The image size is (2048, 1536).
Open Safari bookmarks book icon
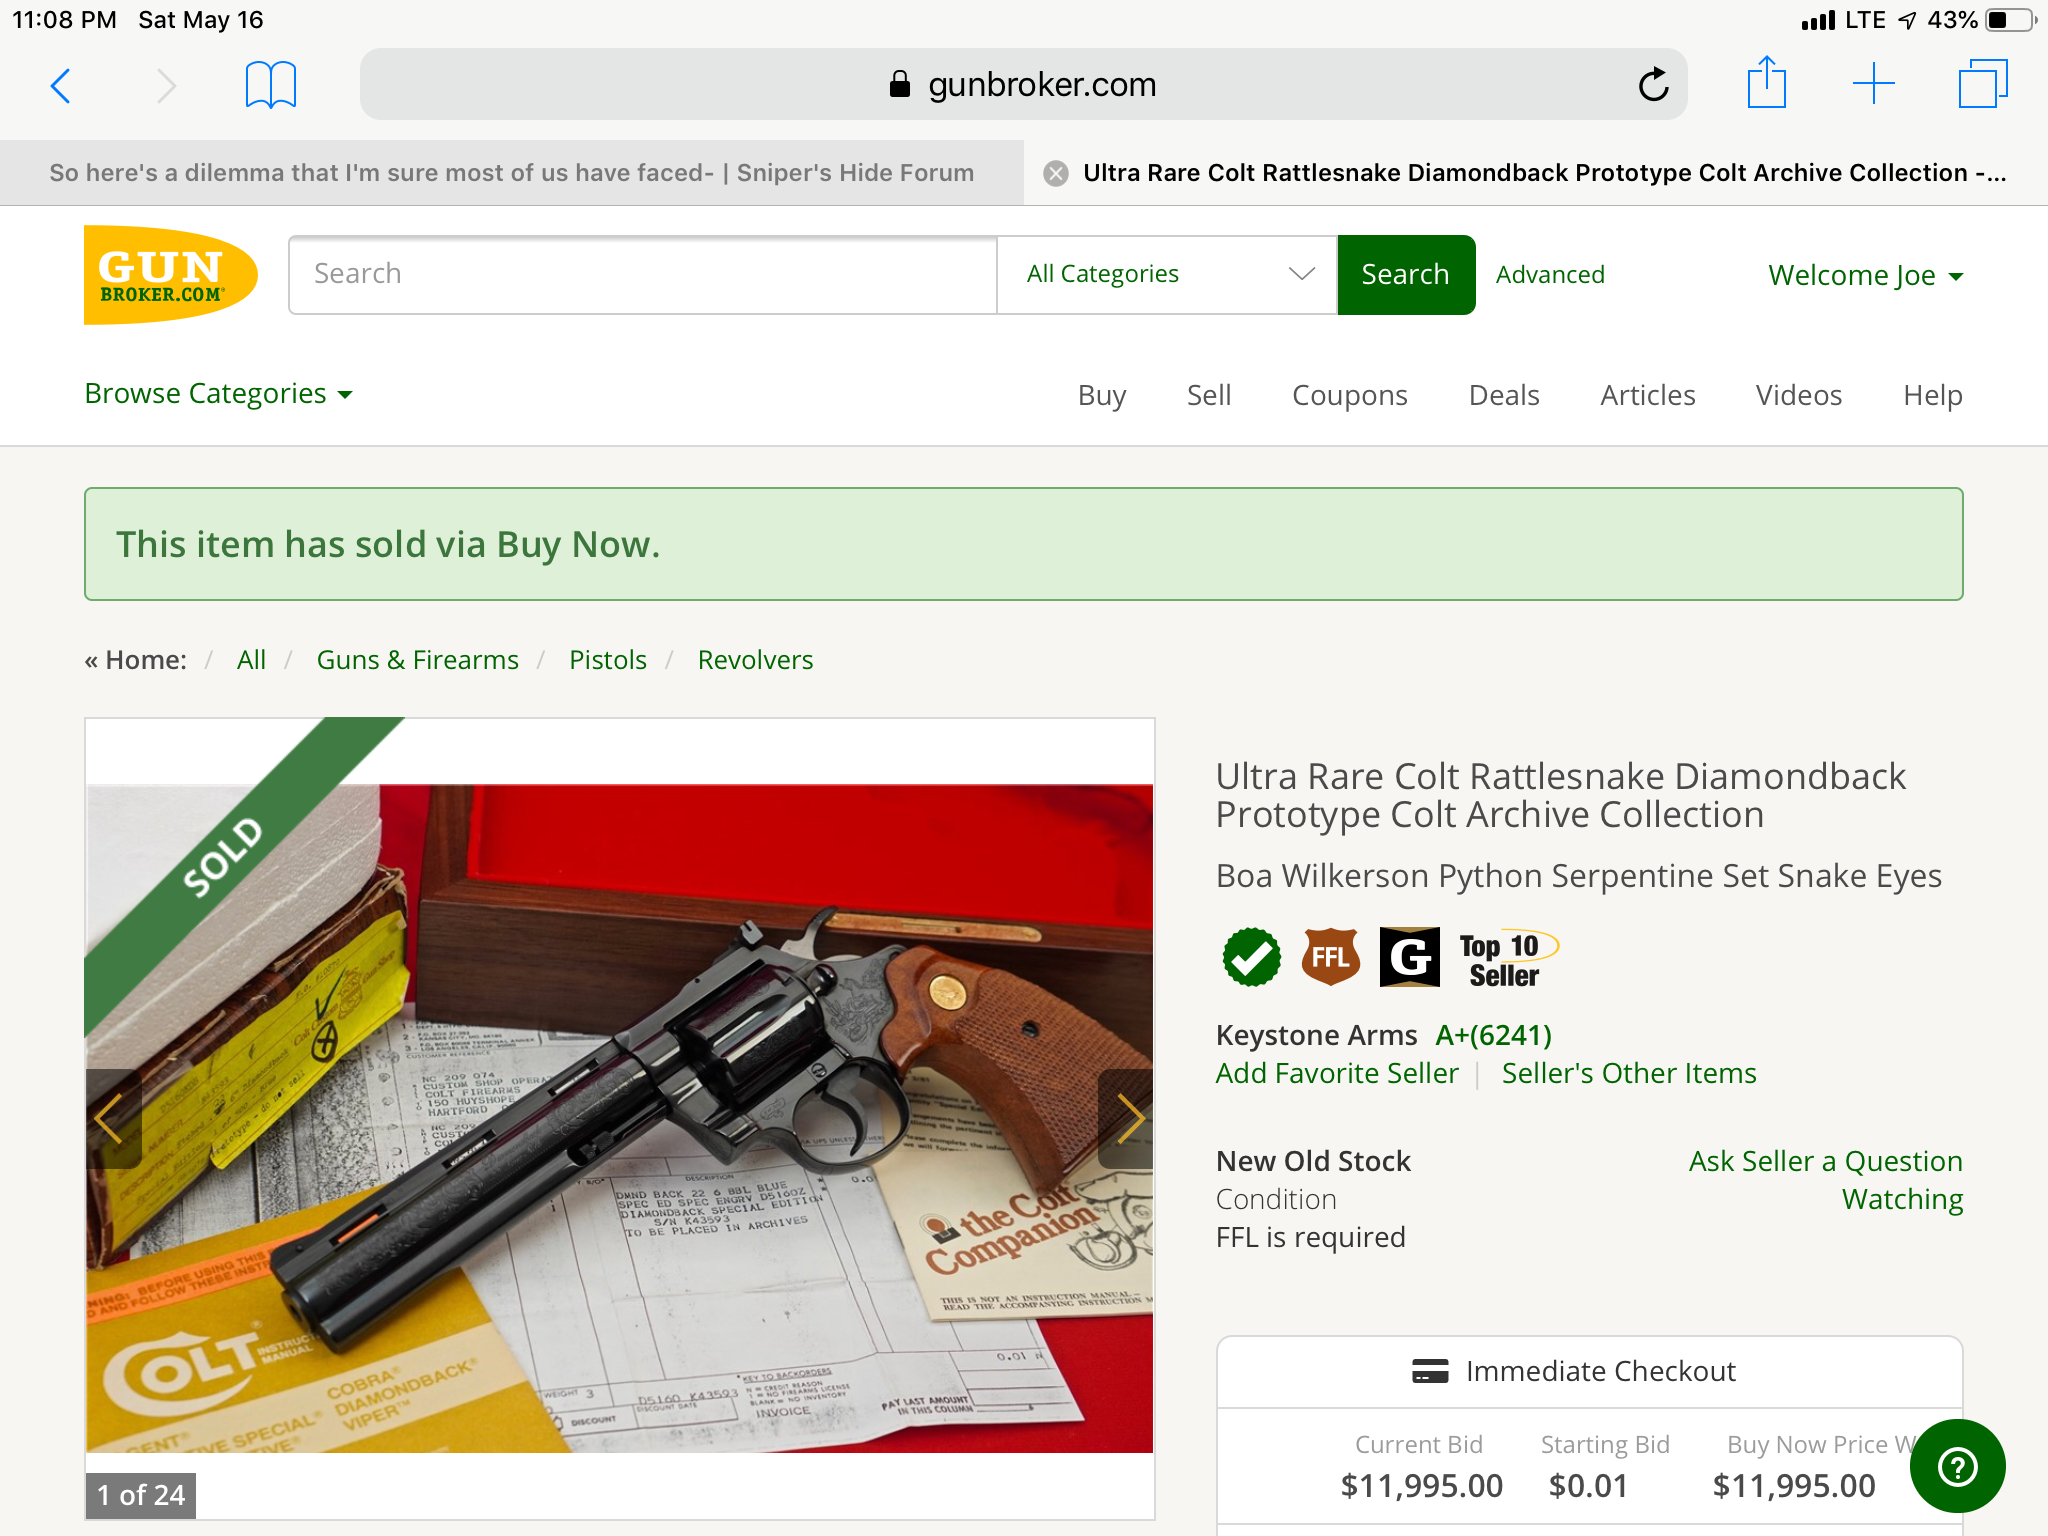[271, 85]
